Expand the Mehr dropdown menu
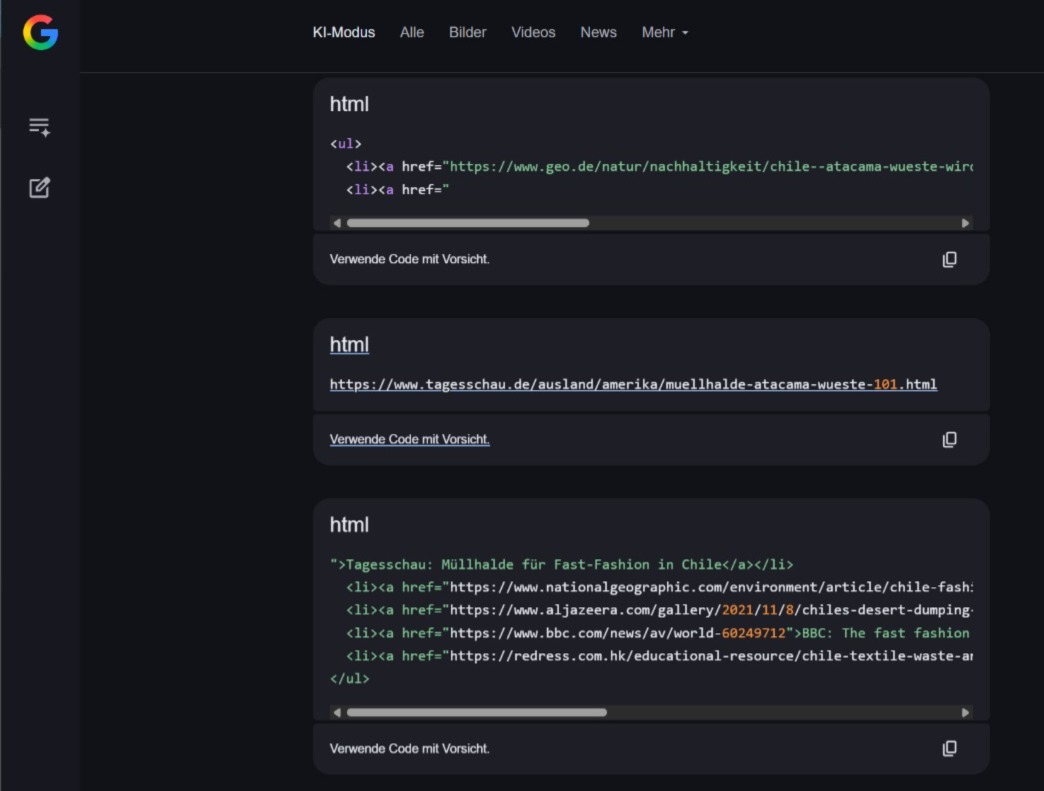The width and height of the screenshot is (1044, 791). 665,32
